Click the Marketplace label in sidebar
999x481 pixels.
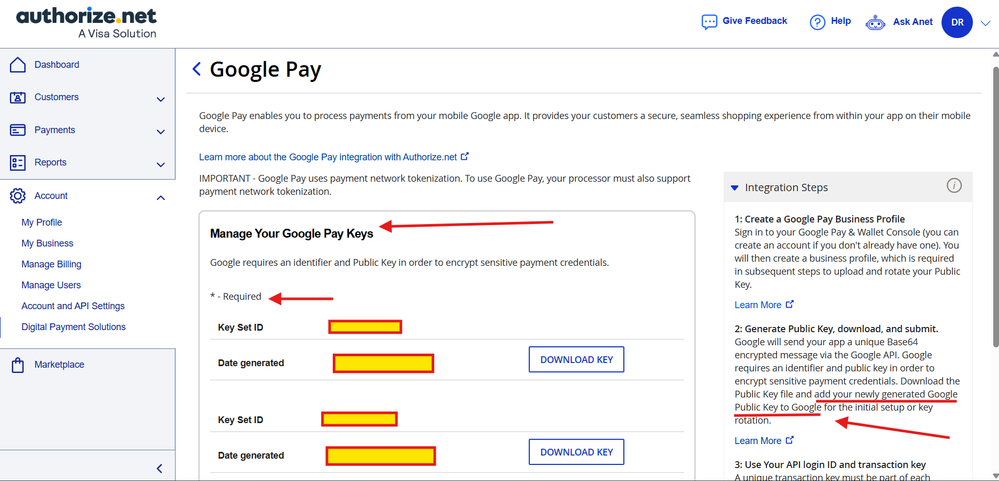coord(59,364)
